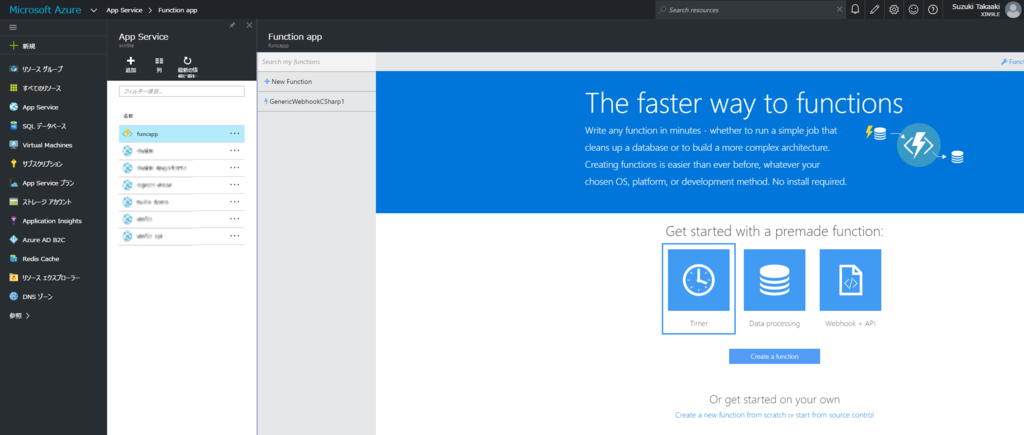The image size is (1024, 435).
Task: Open the ellipsis menu of the sixth app row
Action: point(234,218)
